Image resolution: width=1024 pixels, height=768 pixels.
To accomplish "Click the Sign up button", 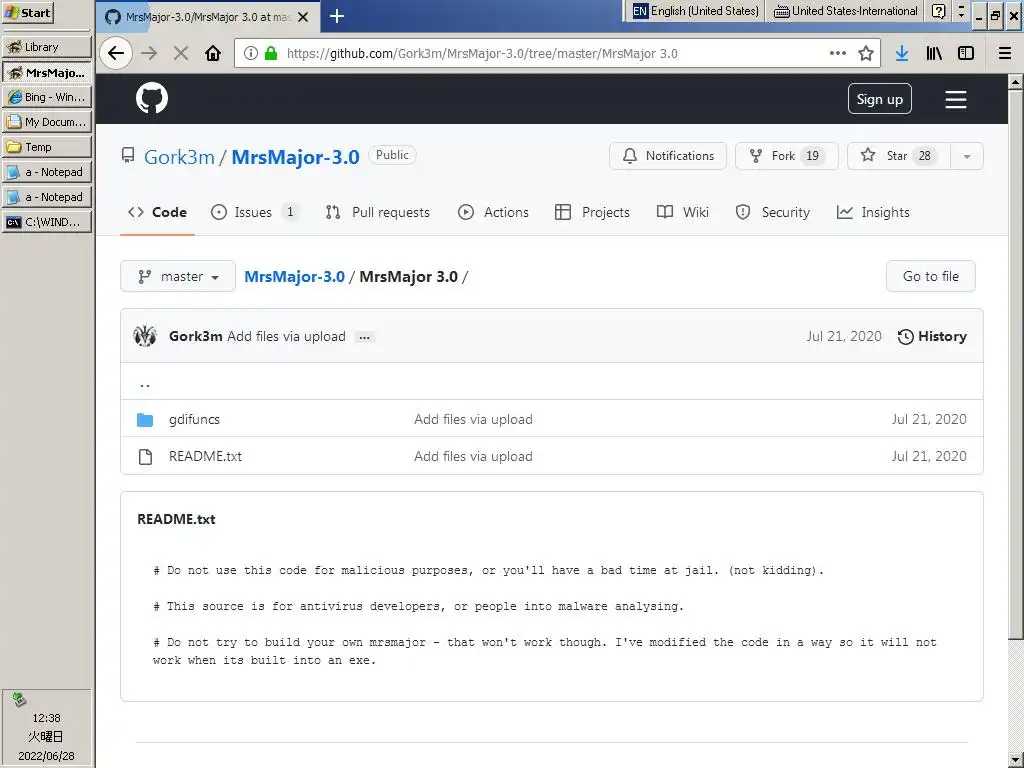I will click(x=880, y=99).
